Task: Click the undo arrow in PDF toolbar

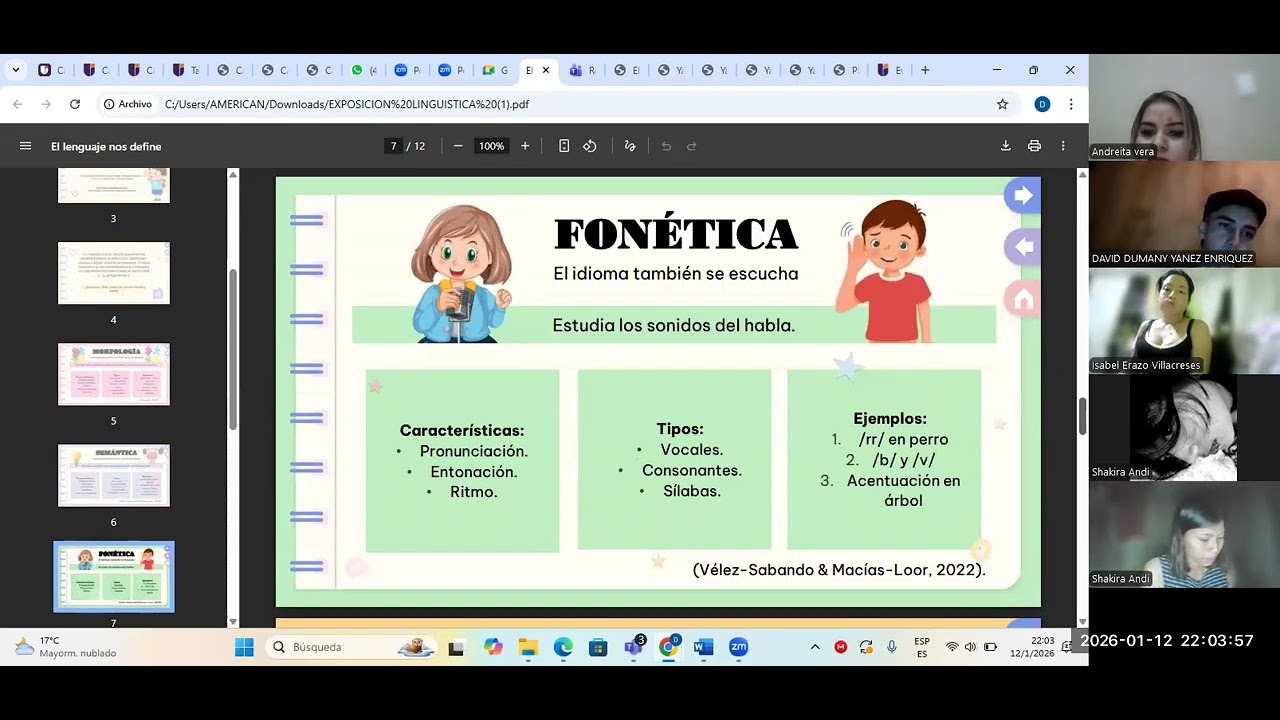Action: (x=666, y=146)
